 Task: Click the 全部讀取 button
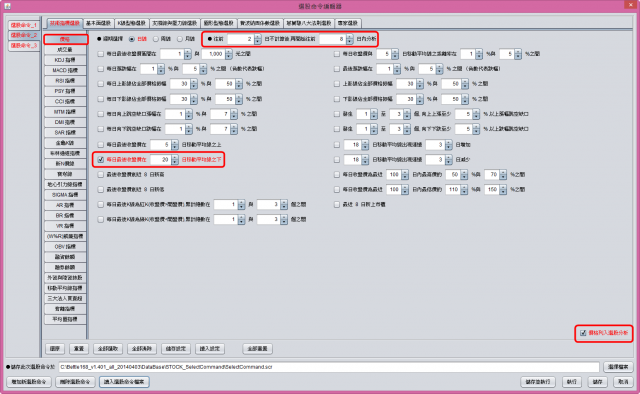(108, 349)
